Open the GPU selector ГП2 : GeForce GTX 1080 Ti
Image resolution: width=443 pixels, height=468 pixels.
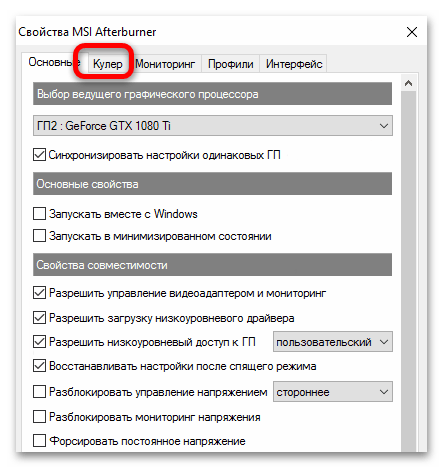tap(213, 126)
